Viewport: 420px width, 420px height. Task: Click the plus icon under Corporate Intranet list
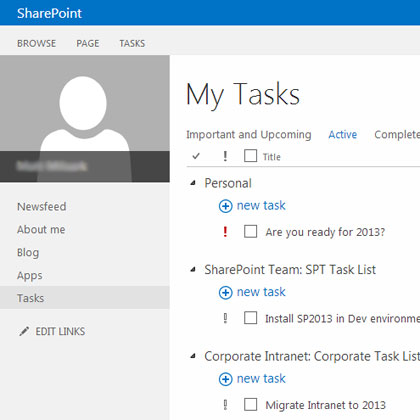click(x=225, y=379)
